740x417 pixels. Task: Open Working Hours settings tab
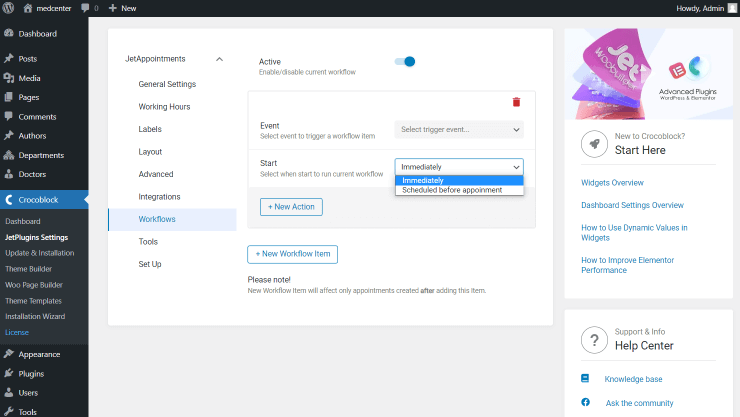pos(164,107)
